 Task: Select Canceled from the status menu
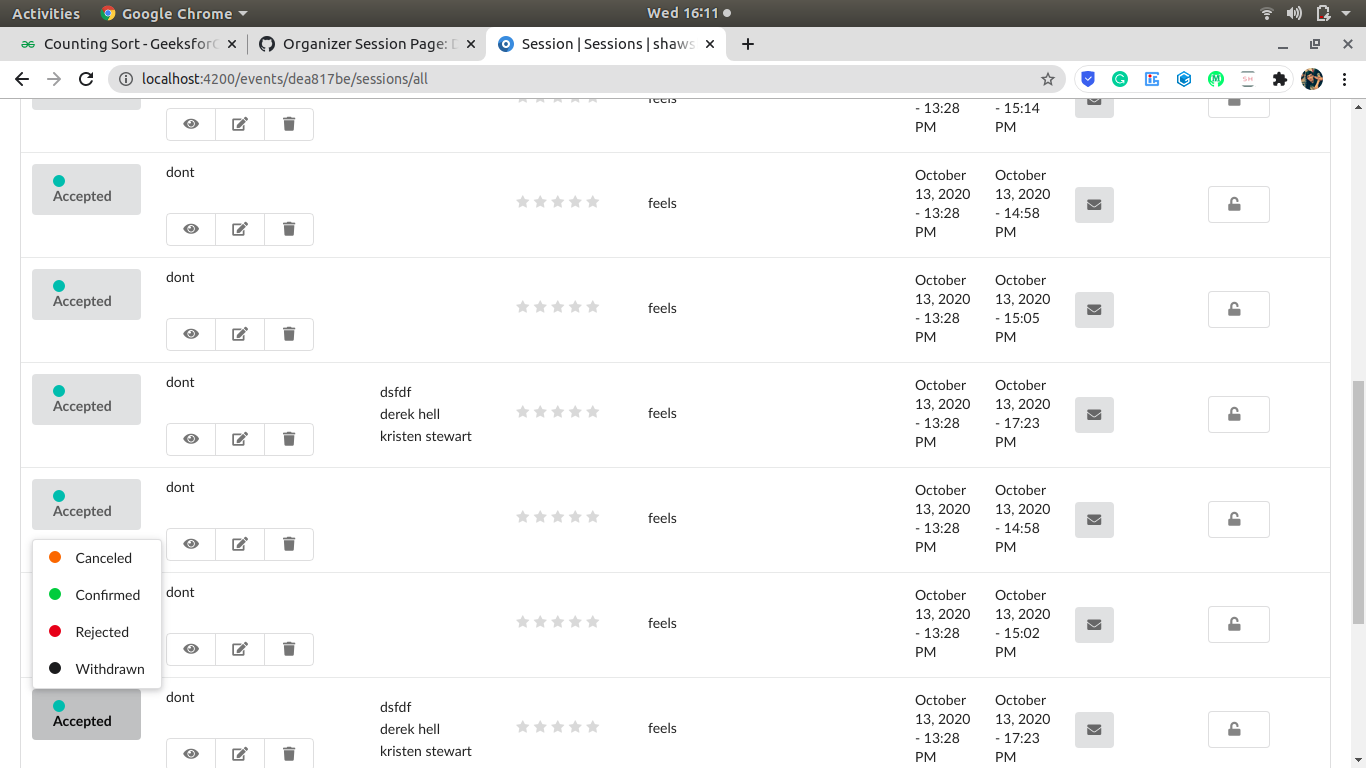point(97,558)
